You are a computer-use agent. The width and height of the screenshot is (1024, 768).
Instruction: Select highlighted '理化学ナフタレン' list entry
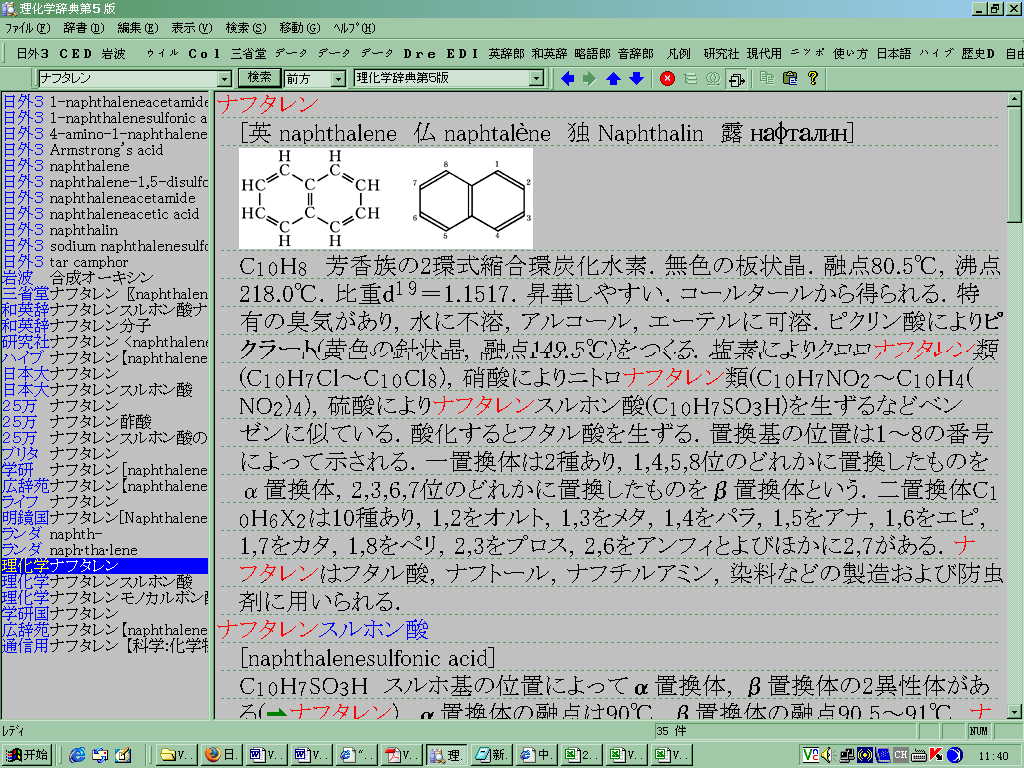[104, 566]
